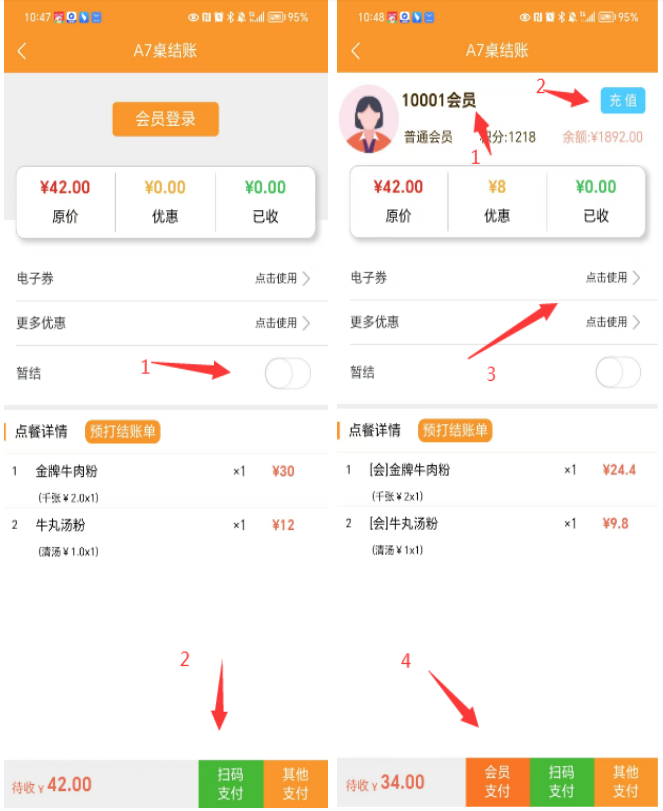Choose 会员支付 at bottom right screen
The image size is (663, 811).
[498, 781]
